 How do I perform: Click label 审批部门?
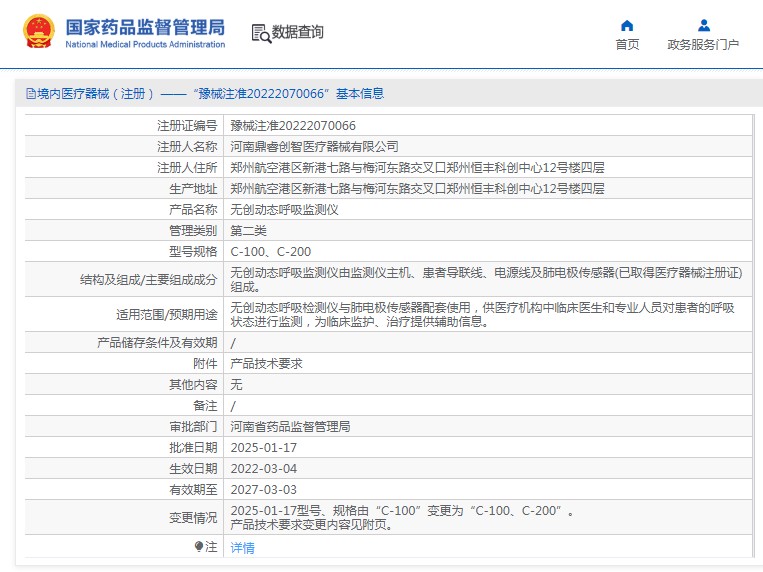[193, 426]
